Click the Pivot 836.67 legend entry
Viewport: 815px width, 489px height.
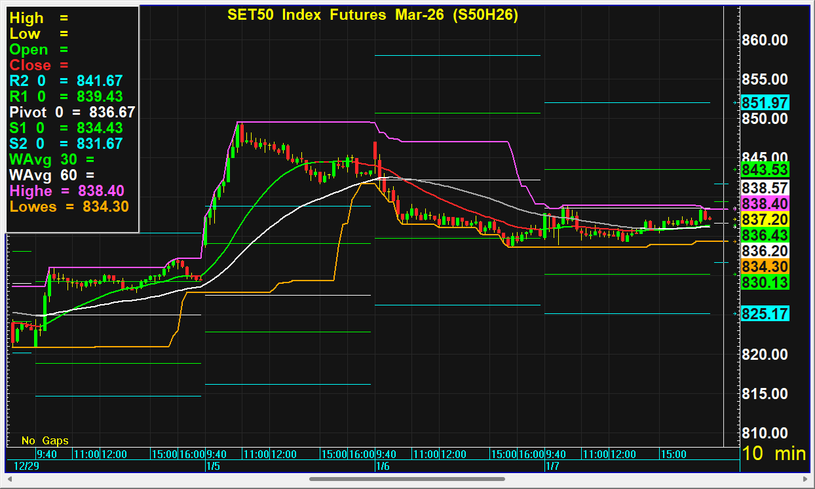click(x=72, y=112)
